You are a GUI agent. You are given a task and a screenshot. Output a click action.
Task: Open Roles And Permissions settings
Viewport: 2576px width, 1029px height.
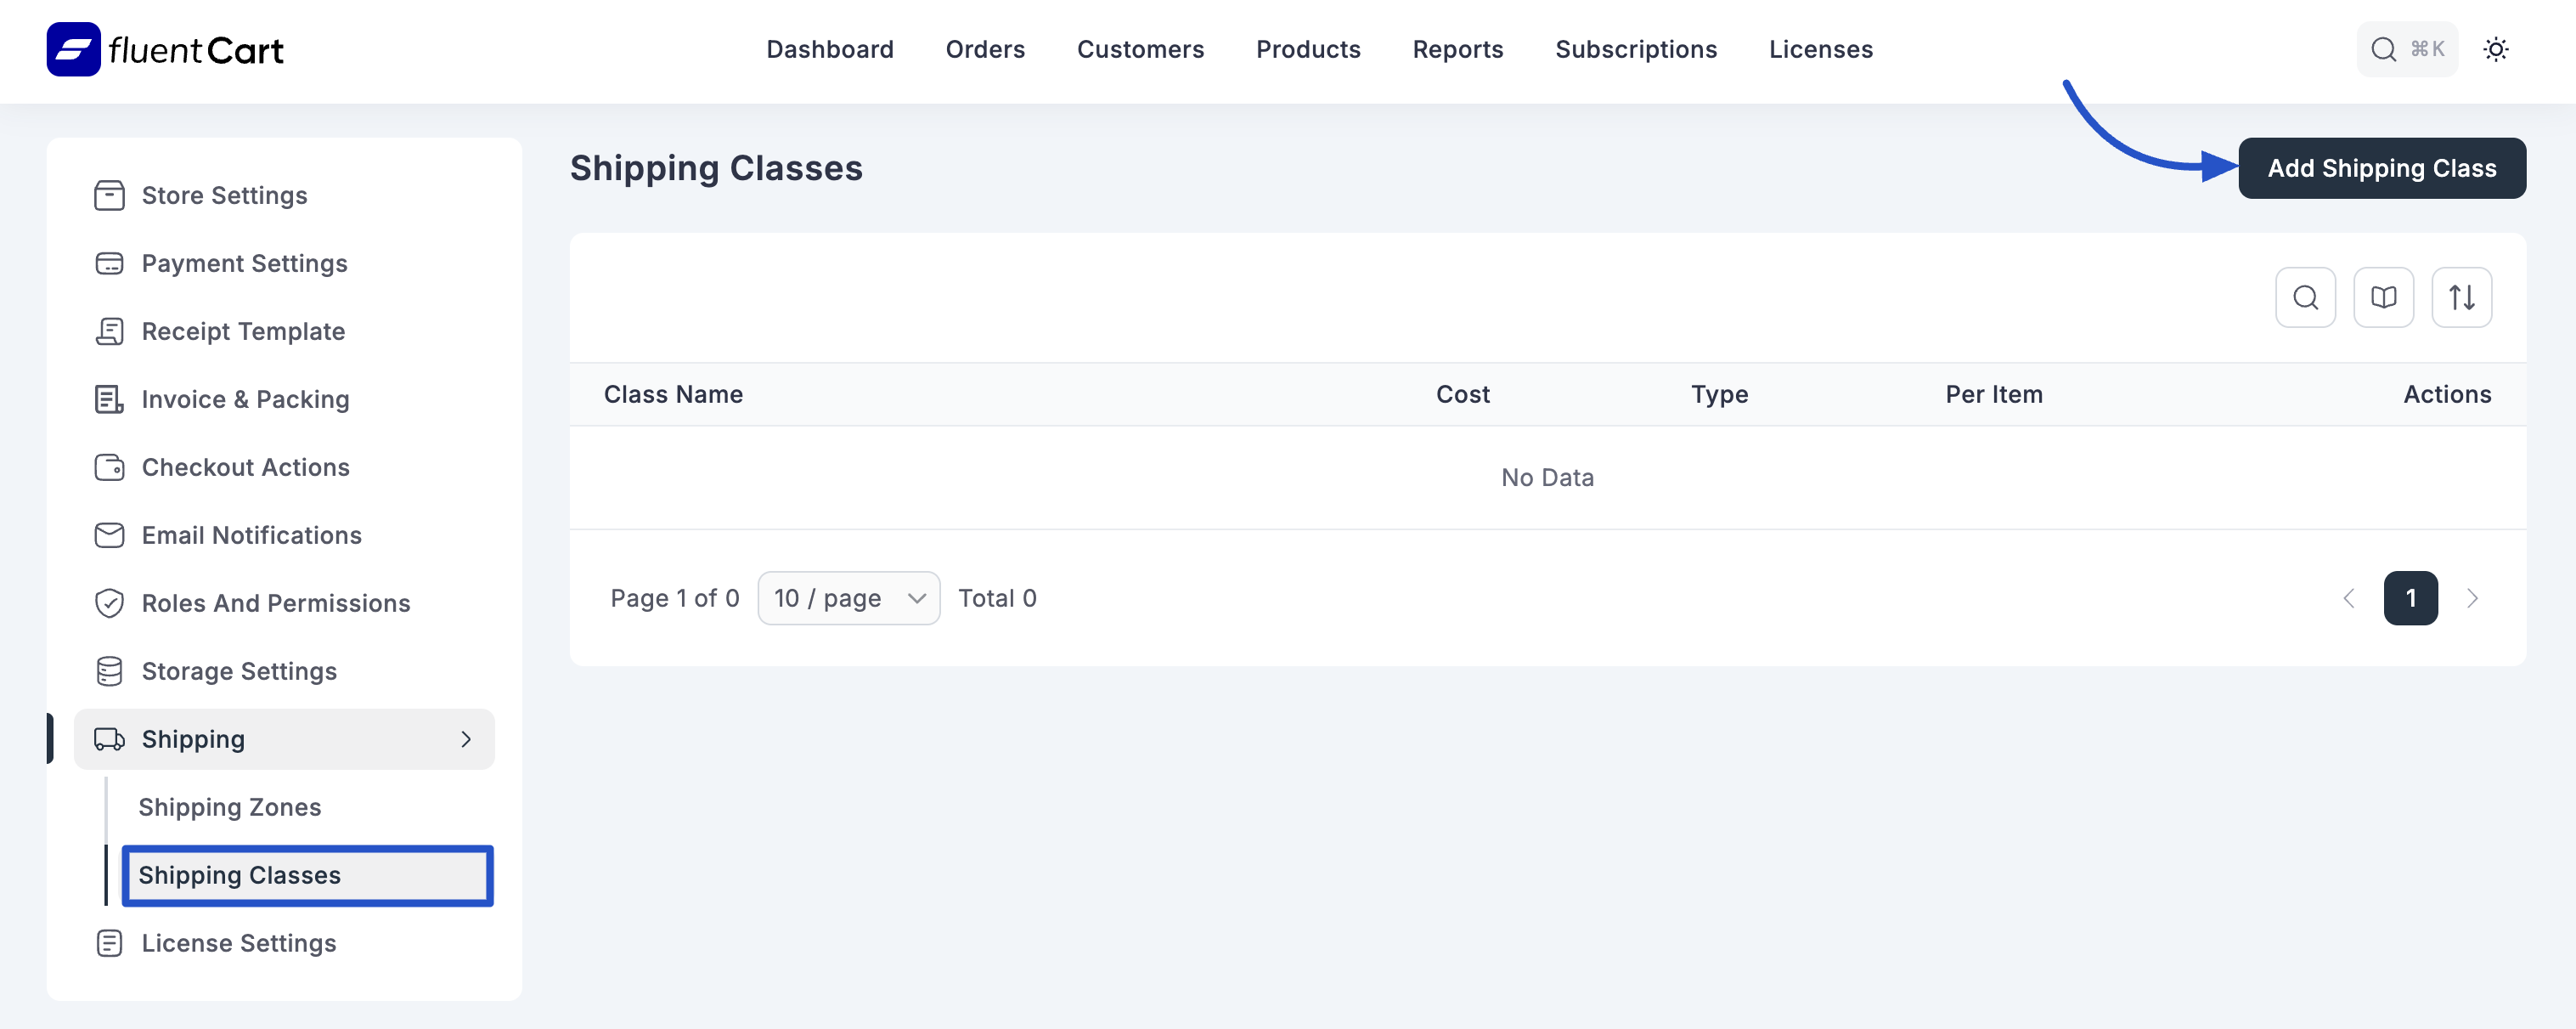click(275, 603)
